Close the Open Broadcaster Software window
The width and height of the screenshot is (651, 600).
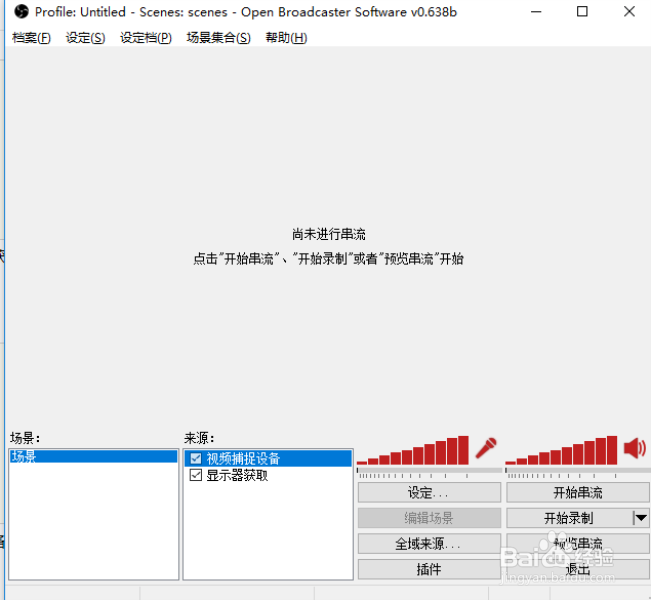coord(629,12)
